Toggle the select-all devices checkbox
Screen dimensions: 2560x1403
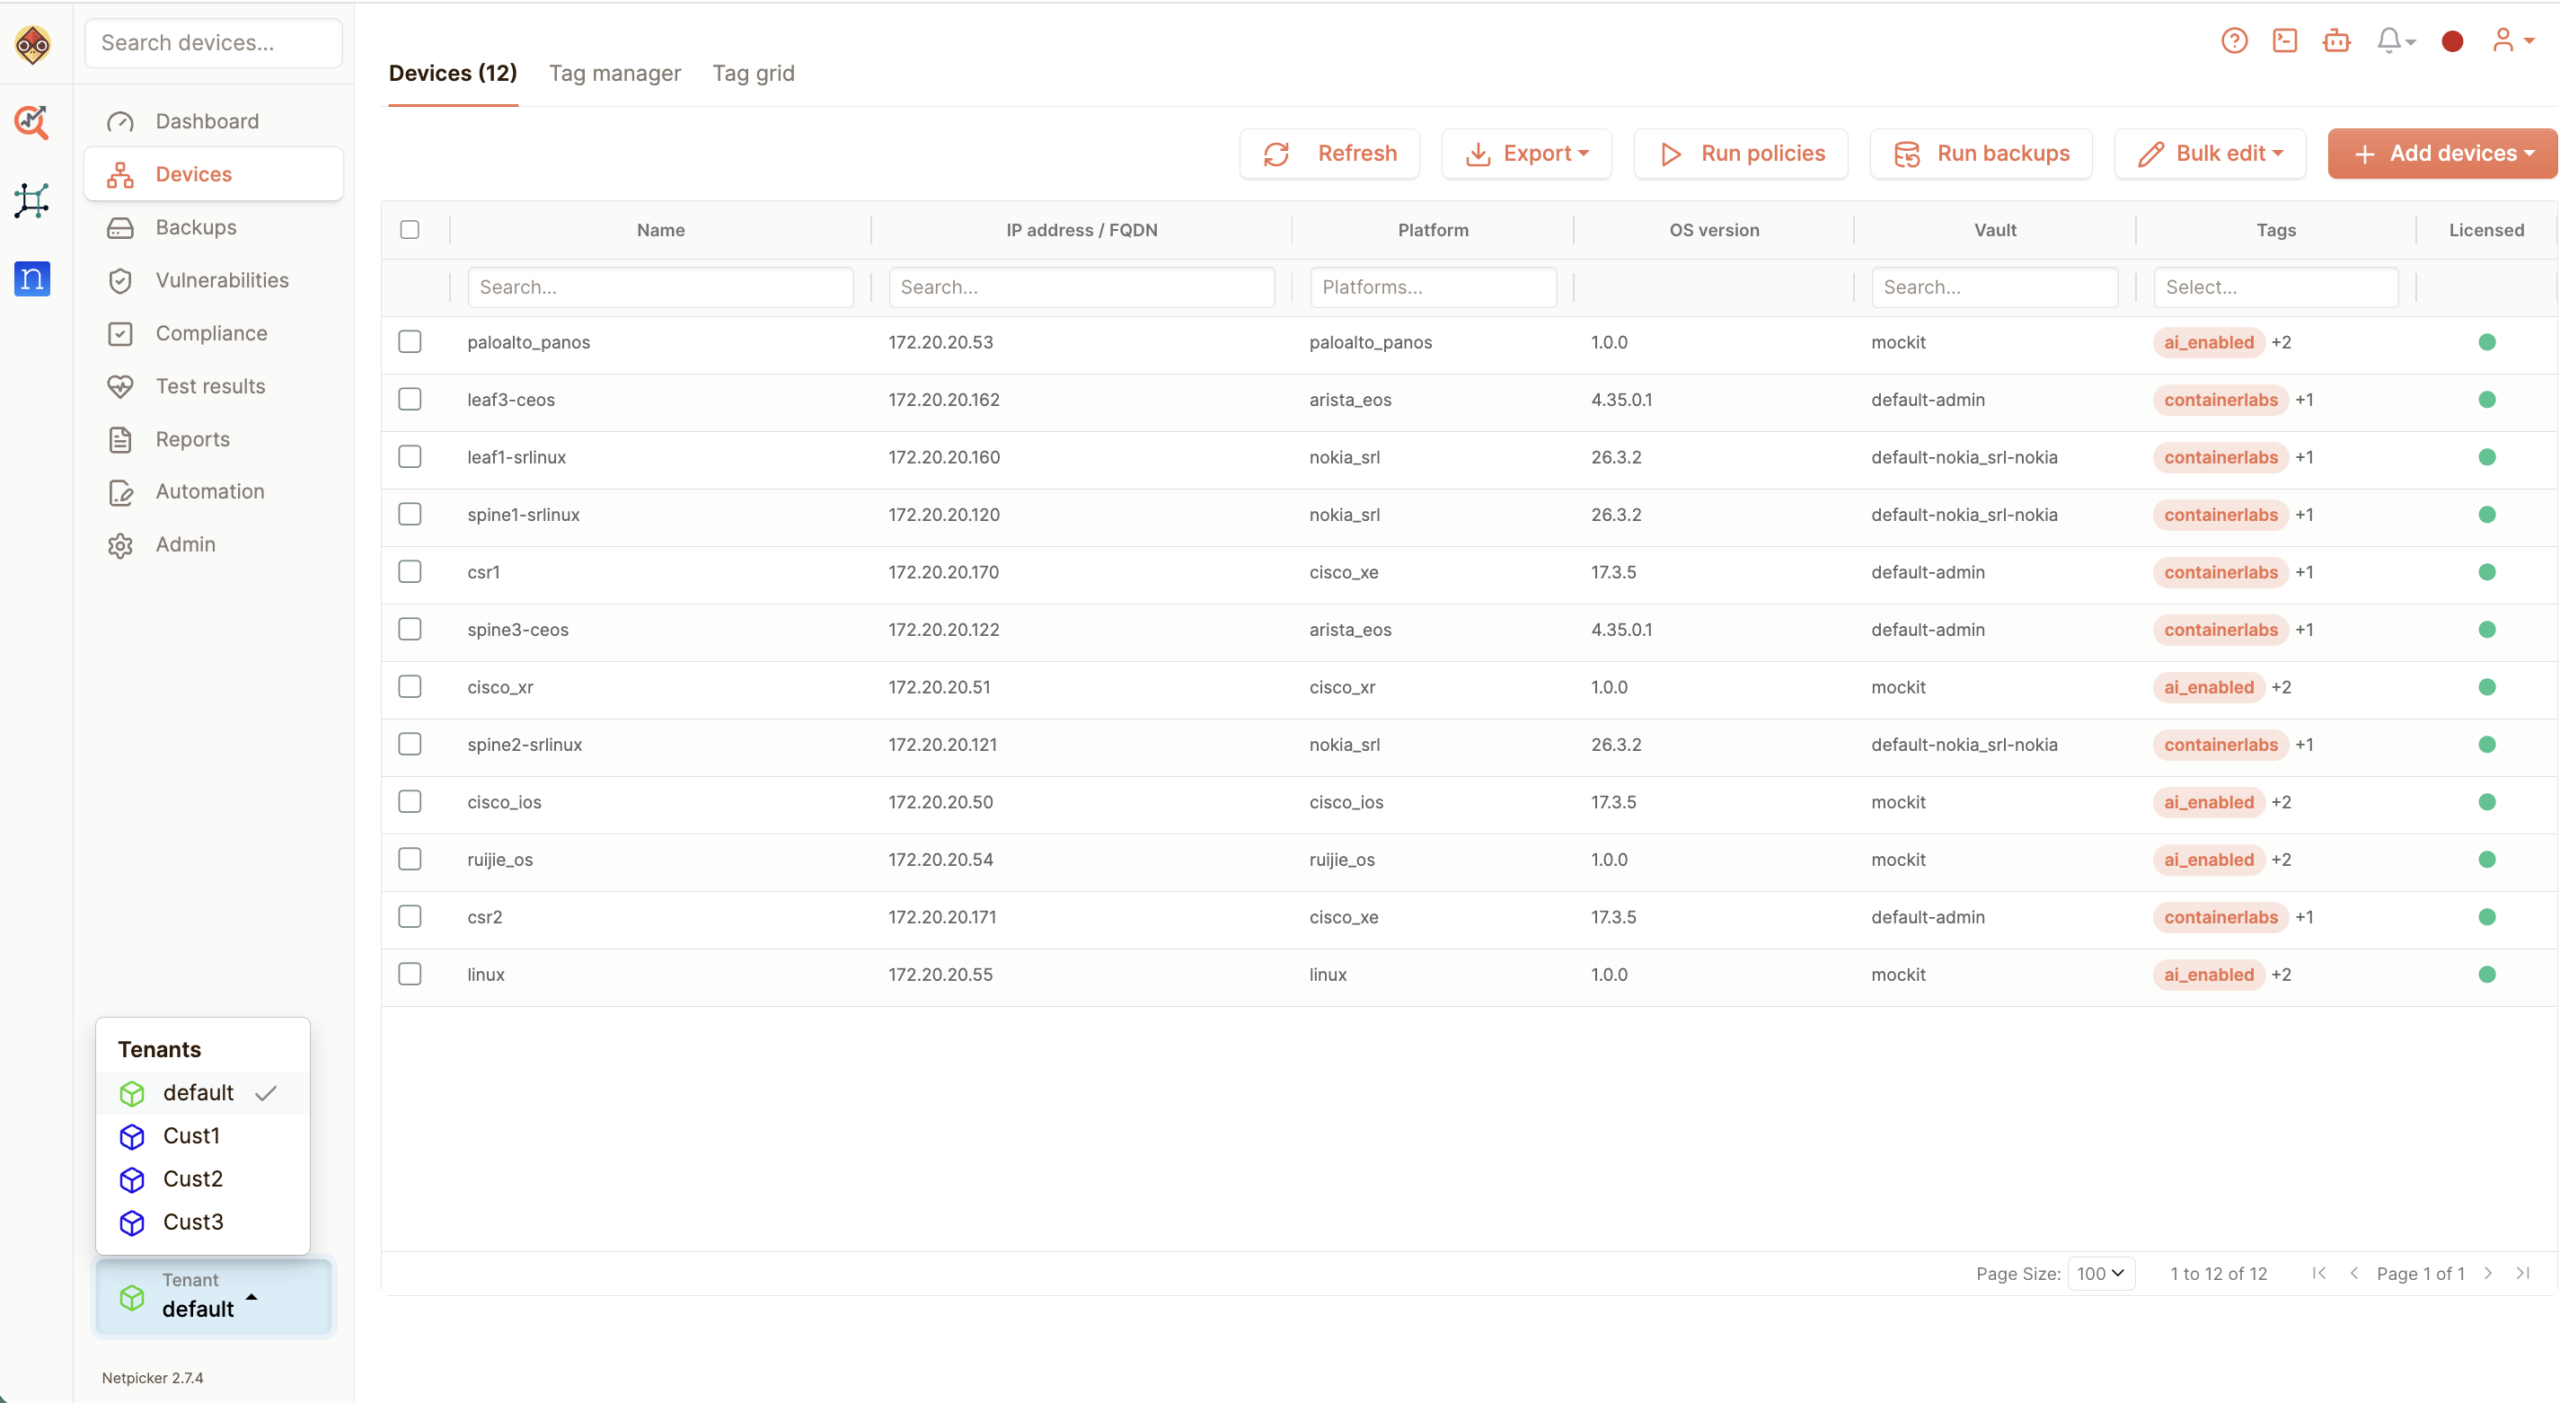[x=410, y=230]
